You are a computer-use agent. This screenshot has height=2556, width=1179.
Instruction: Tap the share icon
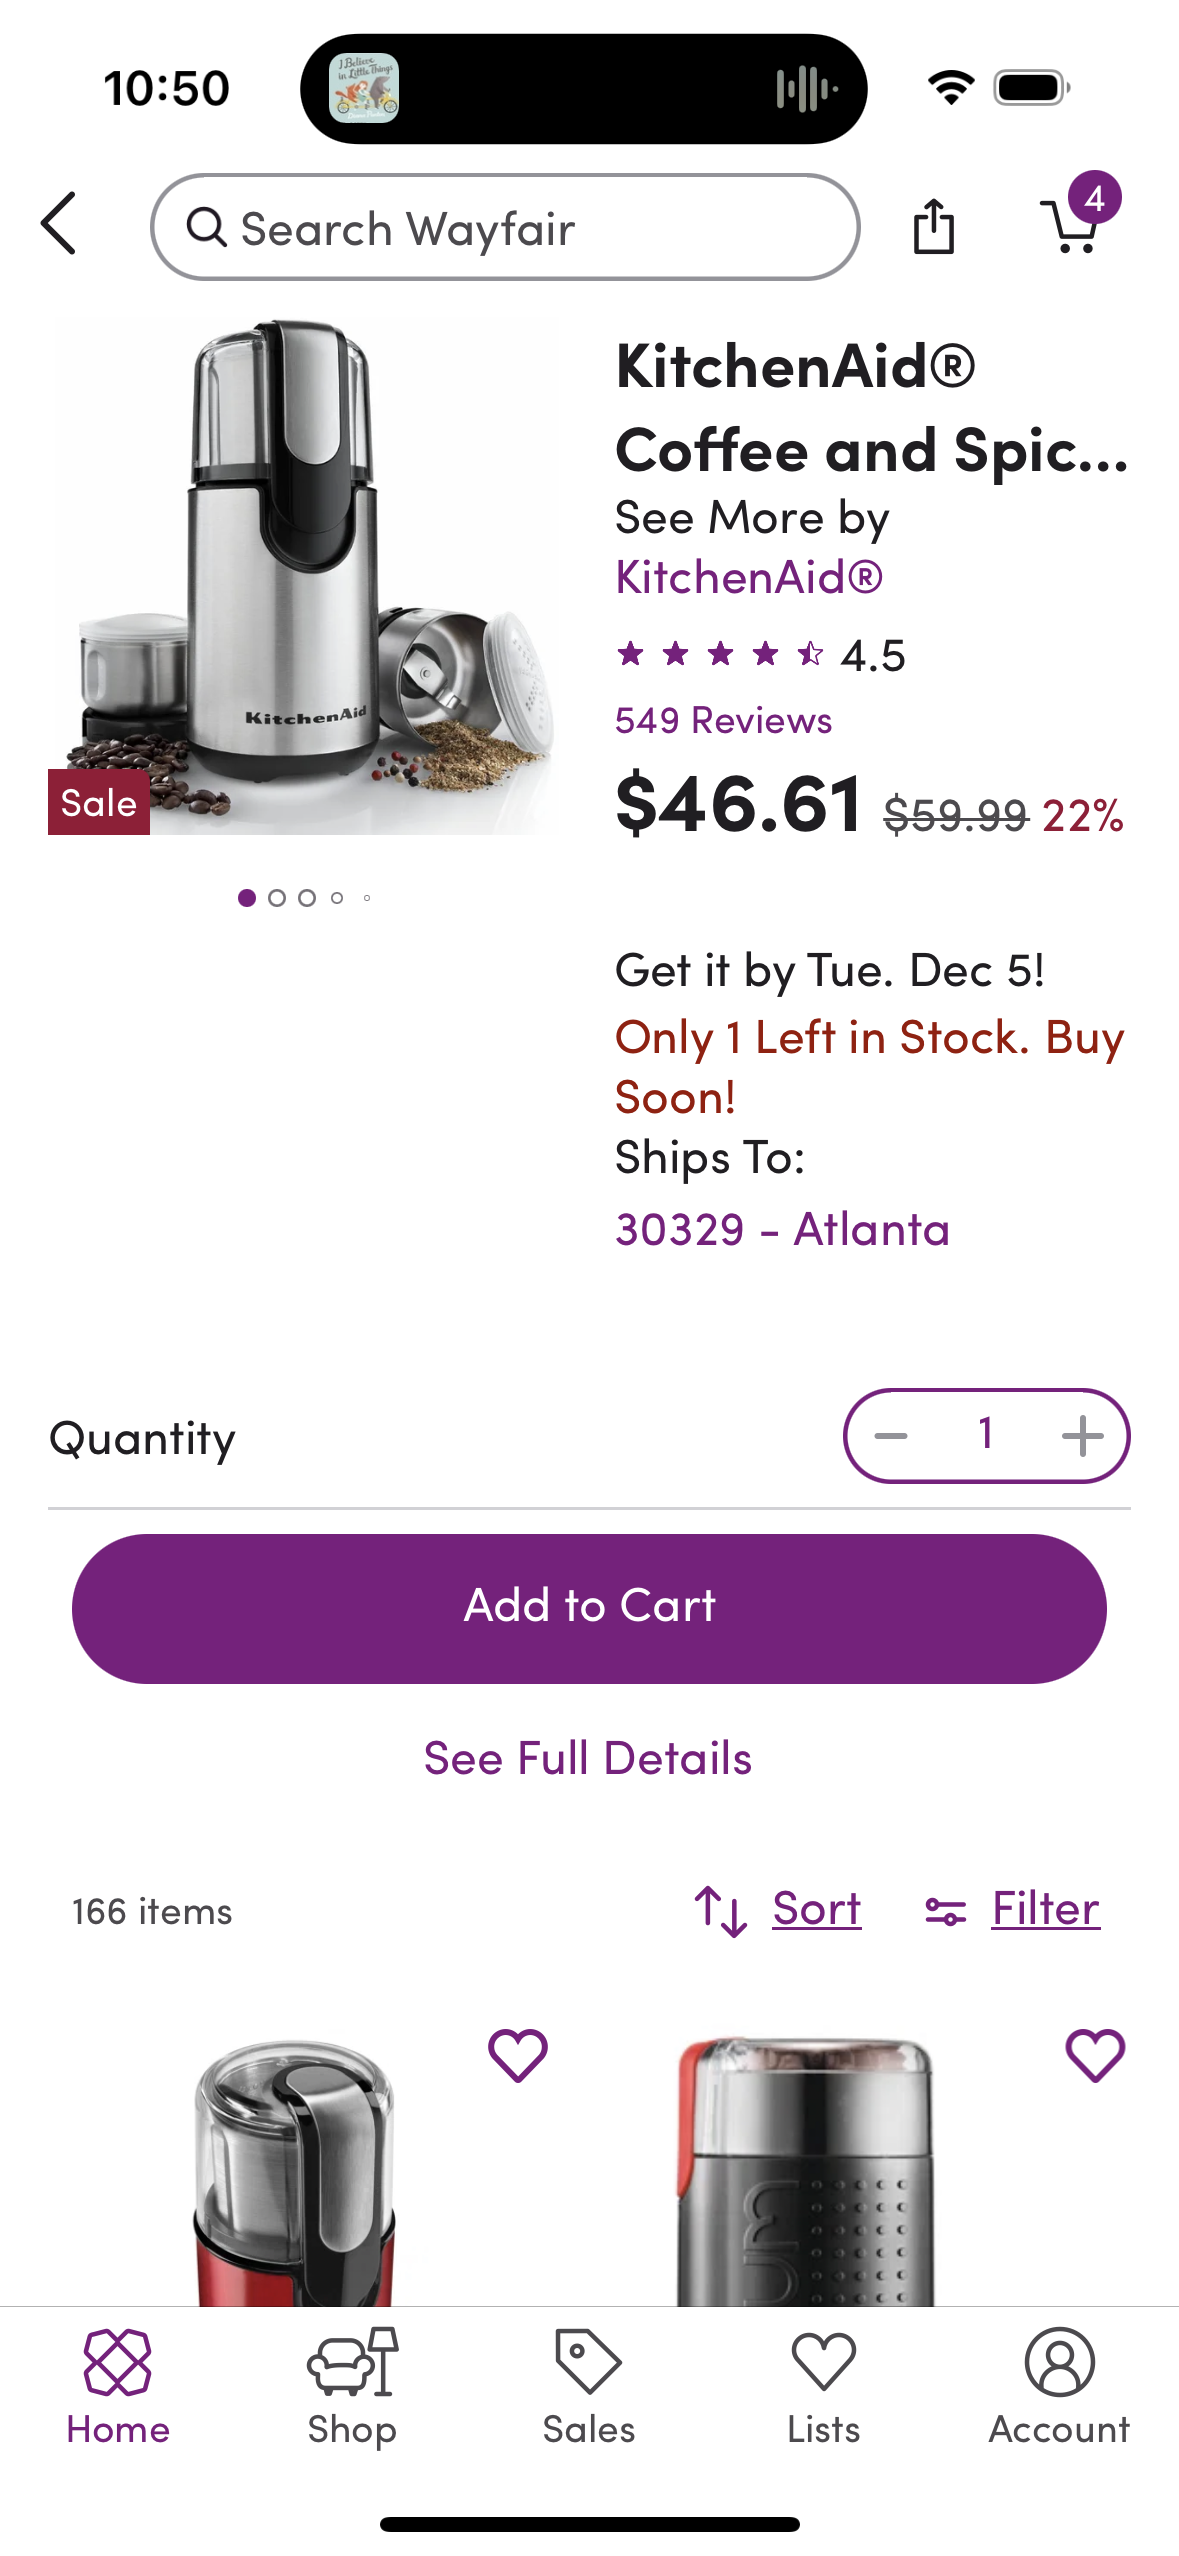[933, 227]
